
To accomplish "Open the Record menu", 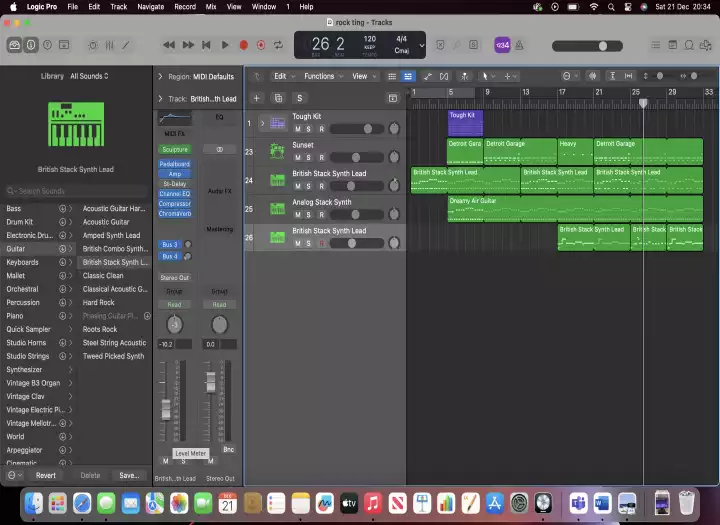I will click(185, 7).
